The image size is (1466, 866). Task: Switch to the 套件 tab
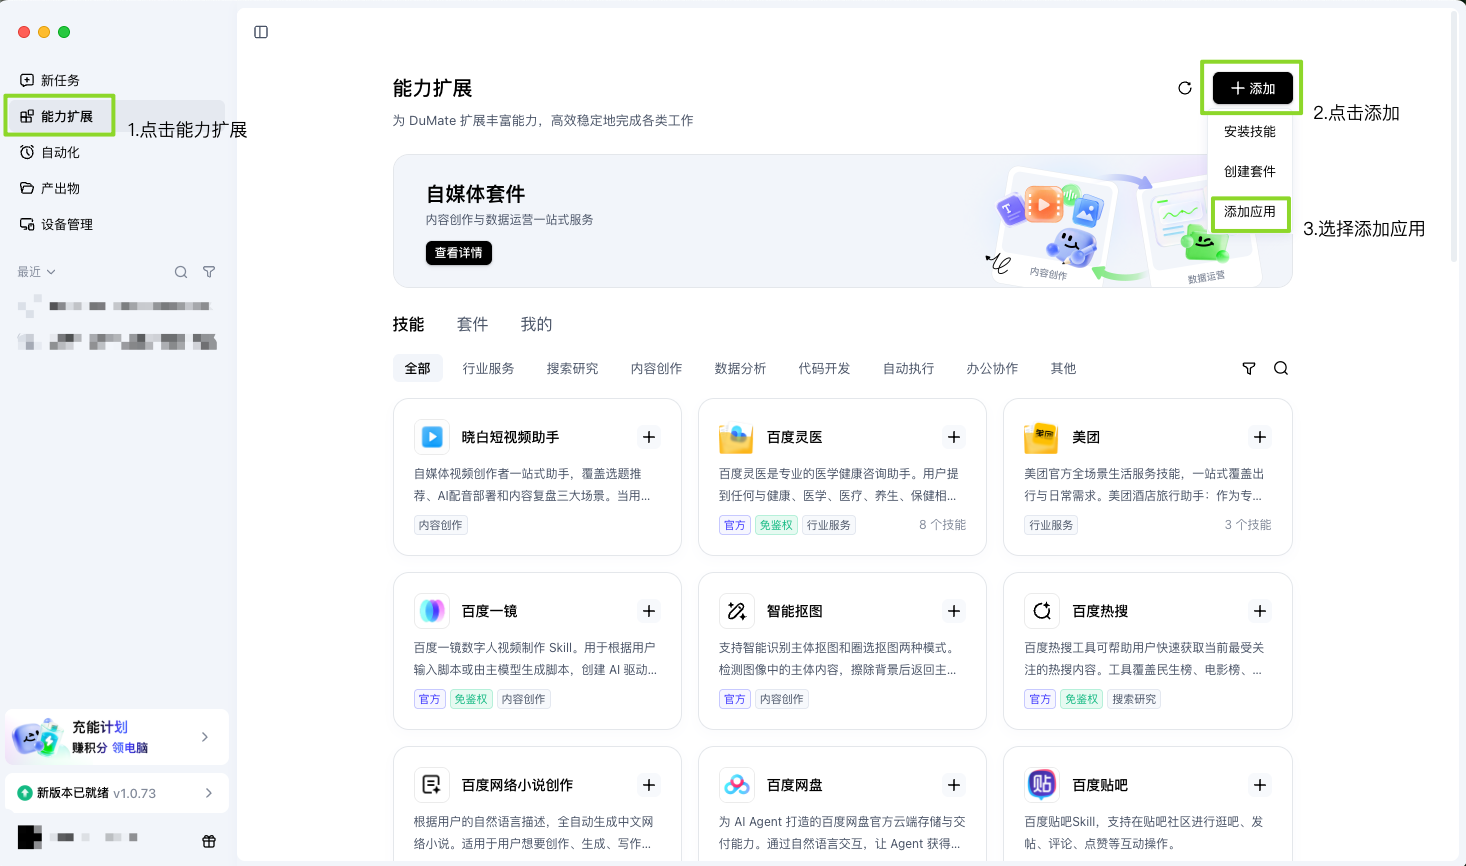(x=472, y=324)
